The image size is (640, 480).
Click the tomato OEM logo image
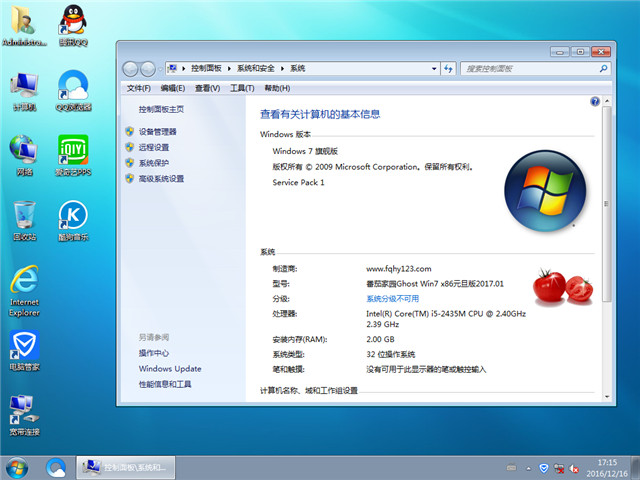point(563,287)
